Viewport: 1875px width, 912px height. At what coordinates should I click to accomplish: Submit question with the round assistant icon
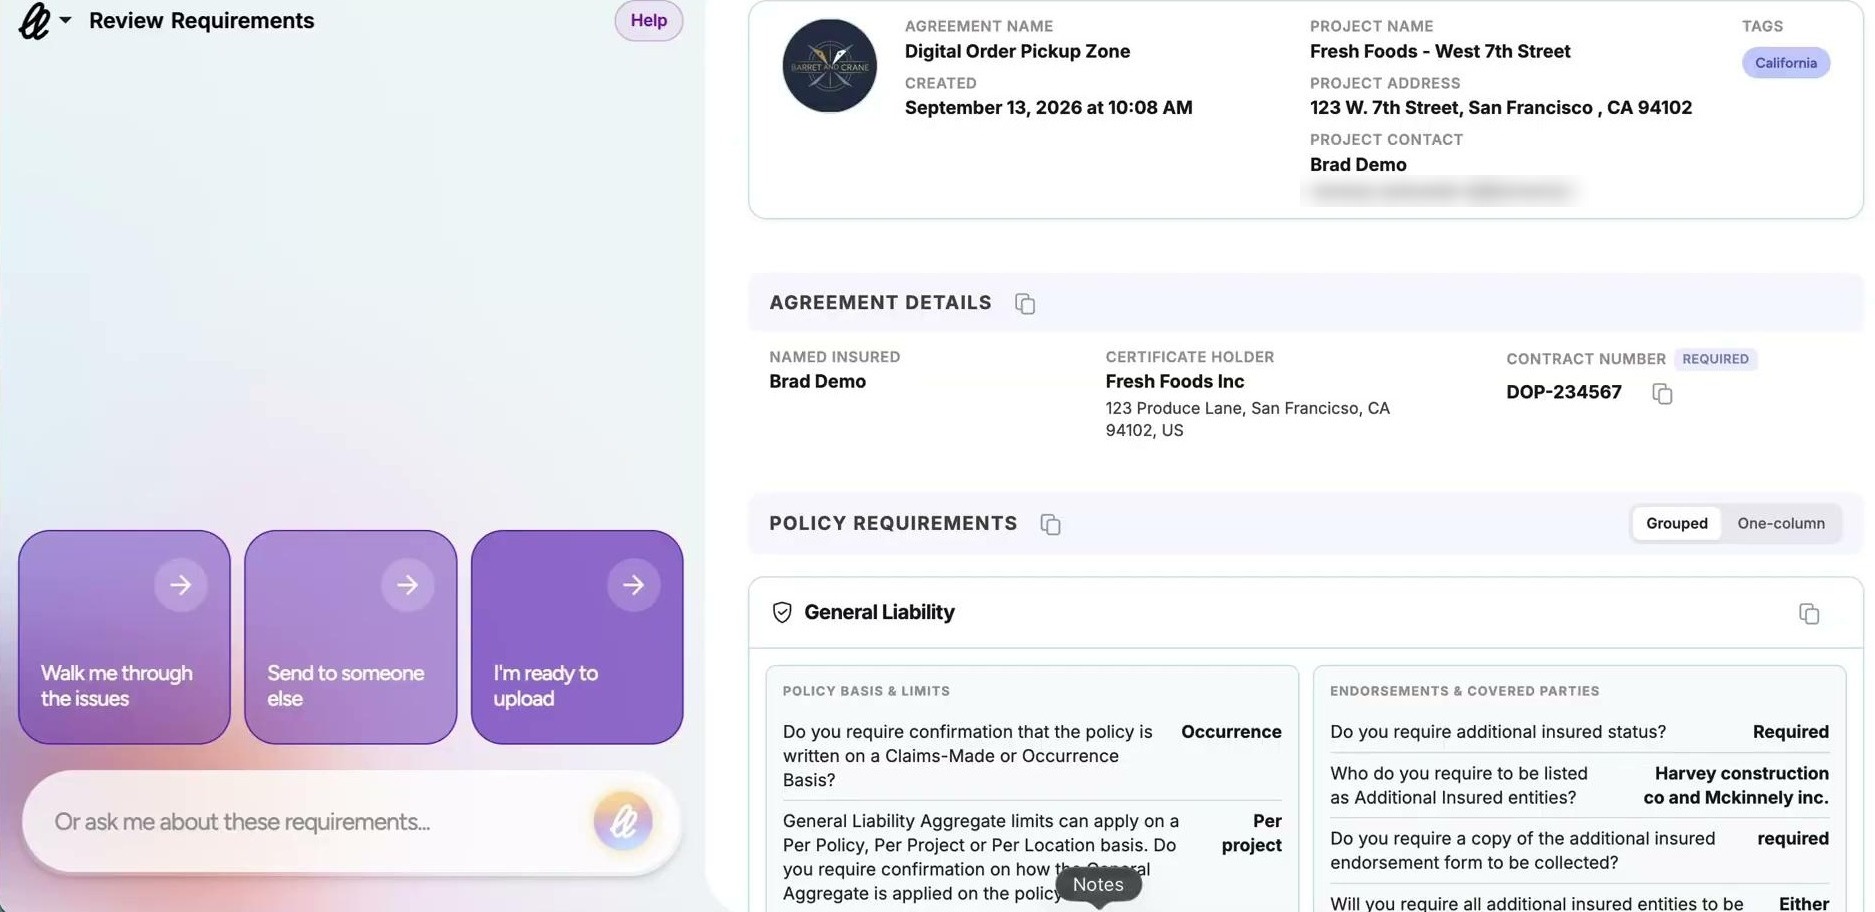pos(622,821)
